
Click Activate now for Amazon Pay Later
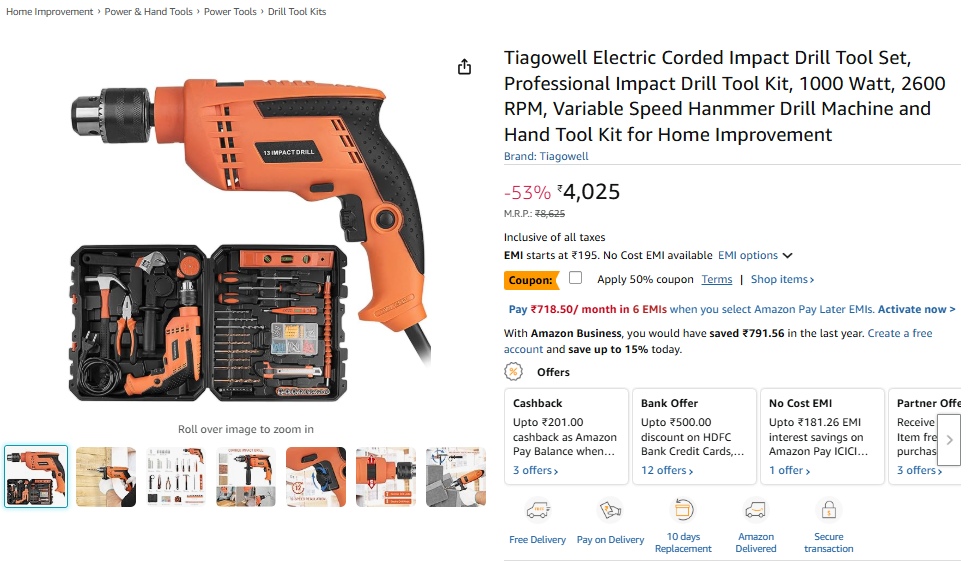point(916,309)
